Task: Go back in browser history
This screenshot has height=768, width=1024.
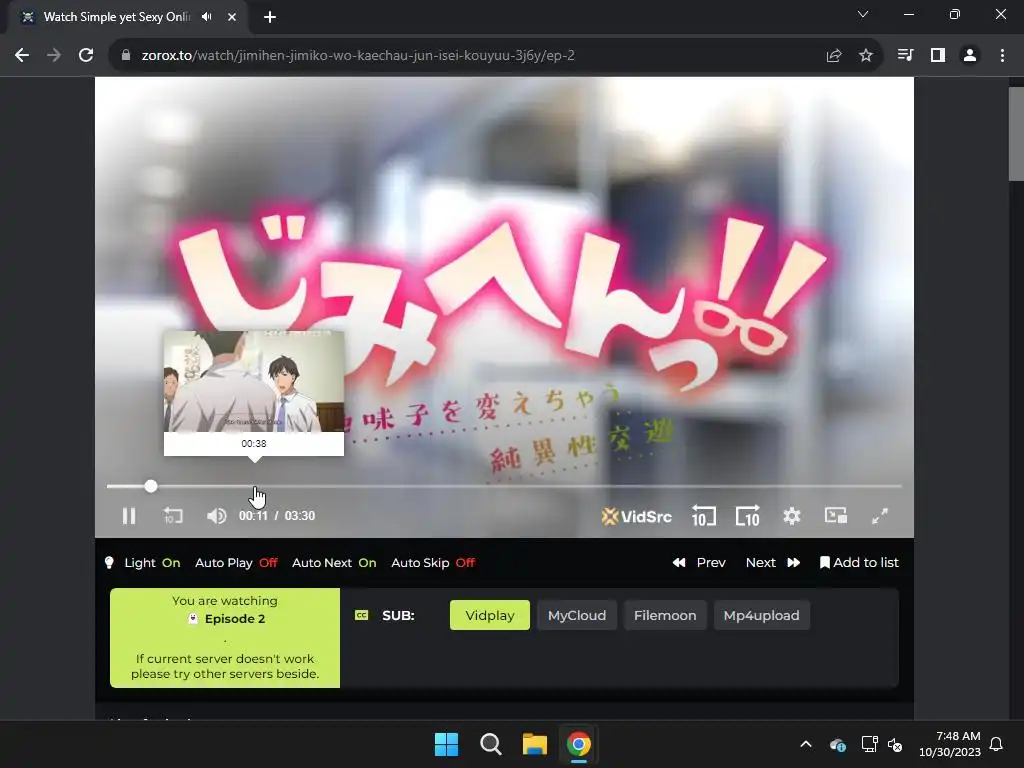Action: [x=22, y=56]
